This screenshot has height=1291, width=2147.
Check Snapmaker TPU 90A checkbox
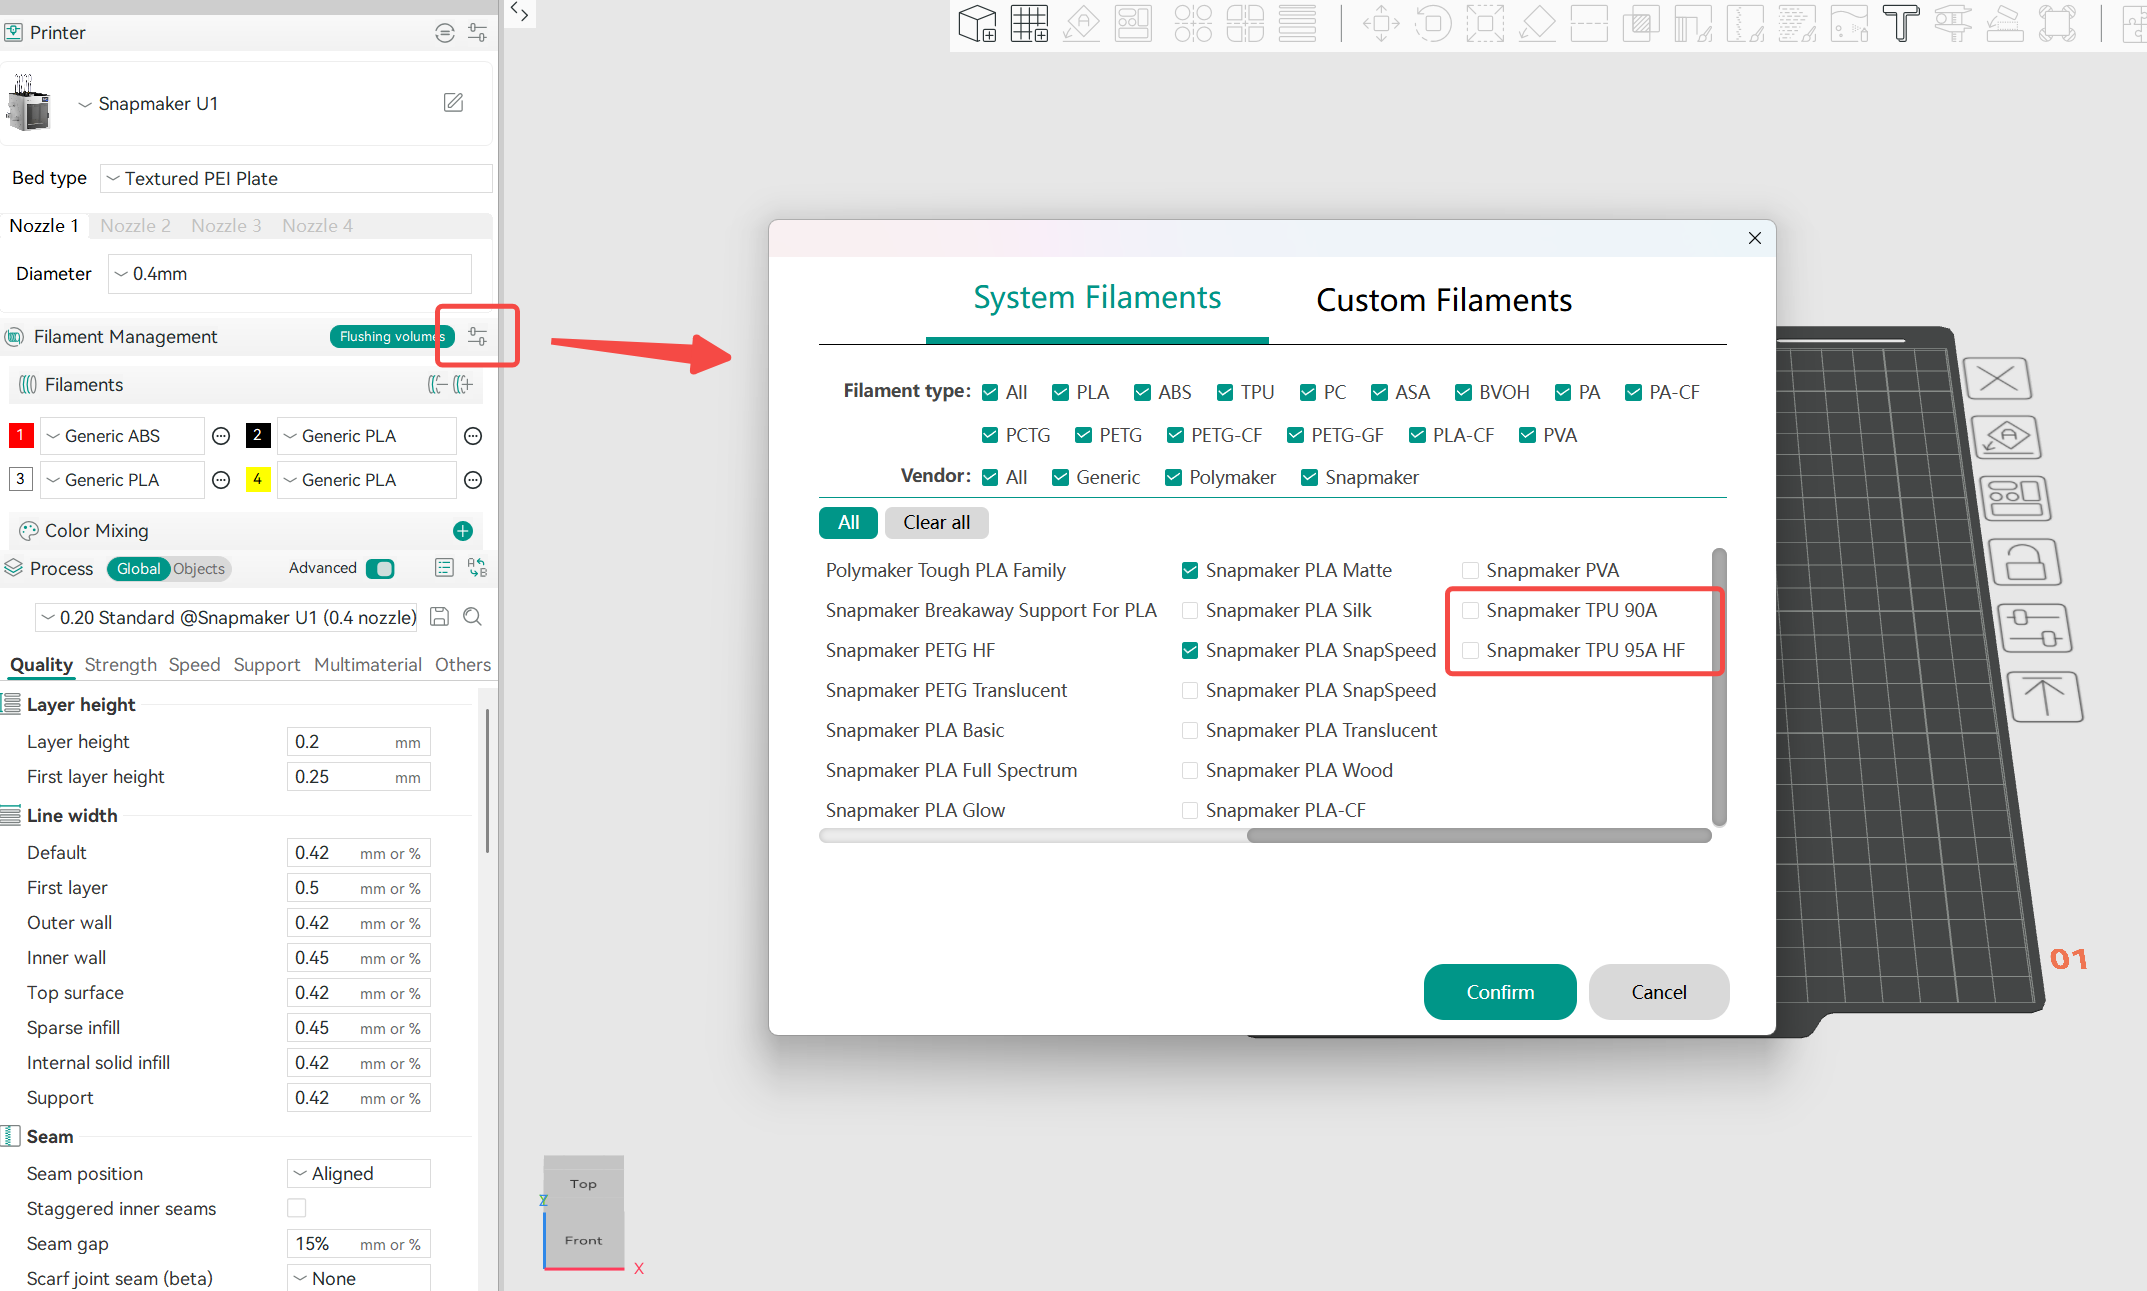1470,610
